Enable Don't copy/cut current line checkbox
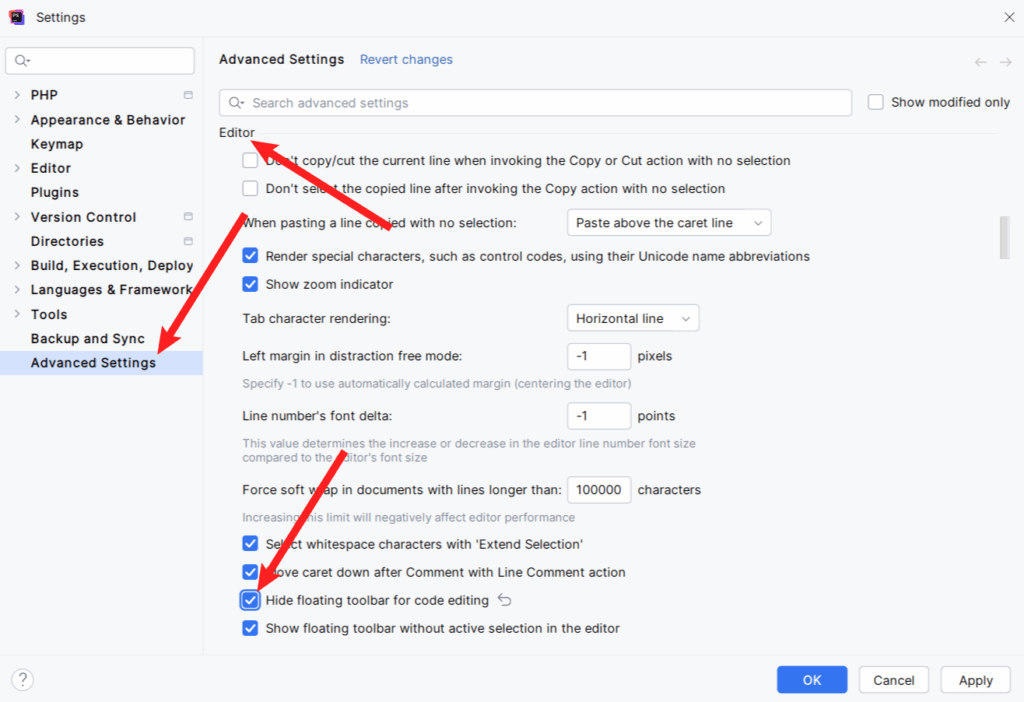 [250, 161]
